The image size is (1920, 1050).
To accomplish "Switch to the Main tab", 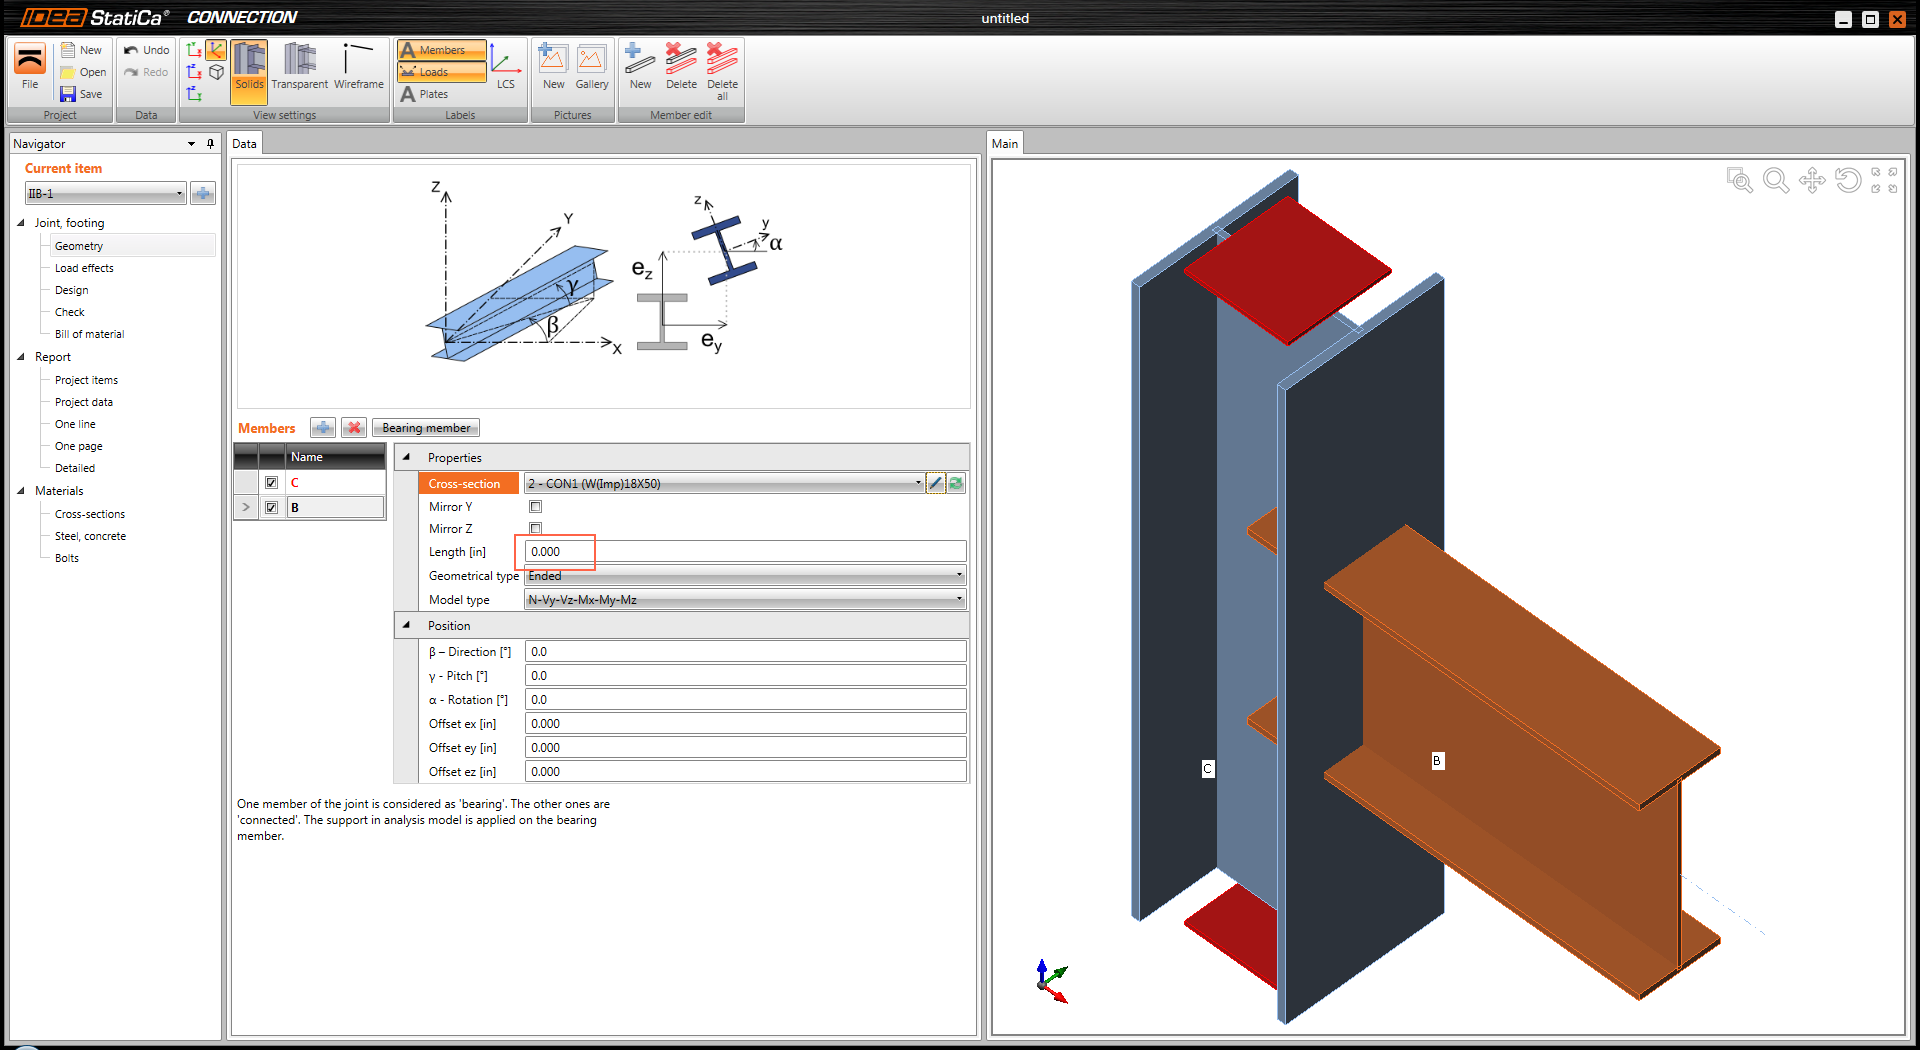I will pos(1004,144).
